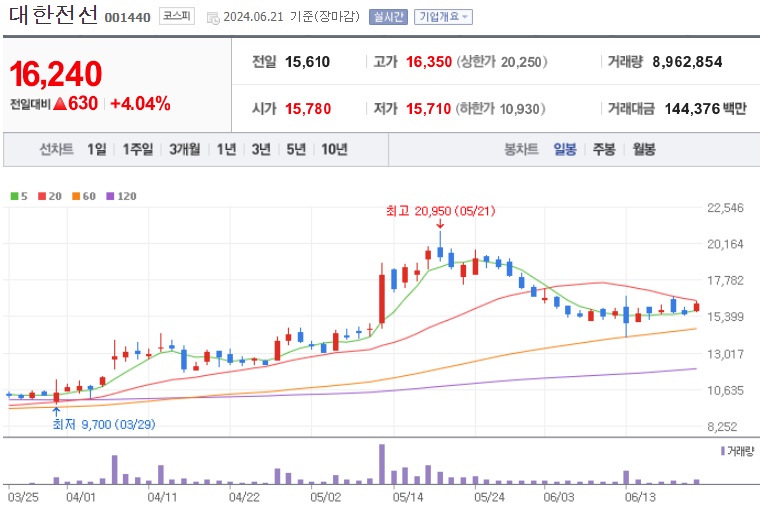760x509 pixels.
Task: Click the 상한가 20,250 text
Action: tap(501, 62)
